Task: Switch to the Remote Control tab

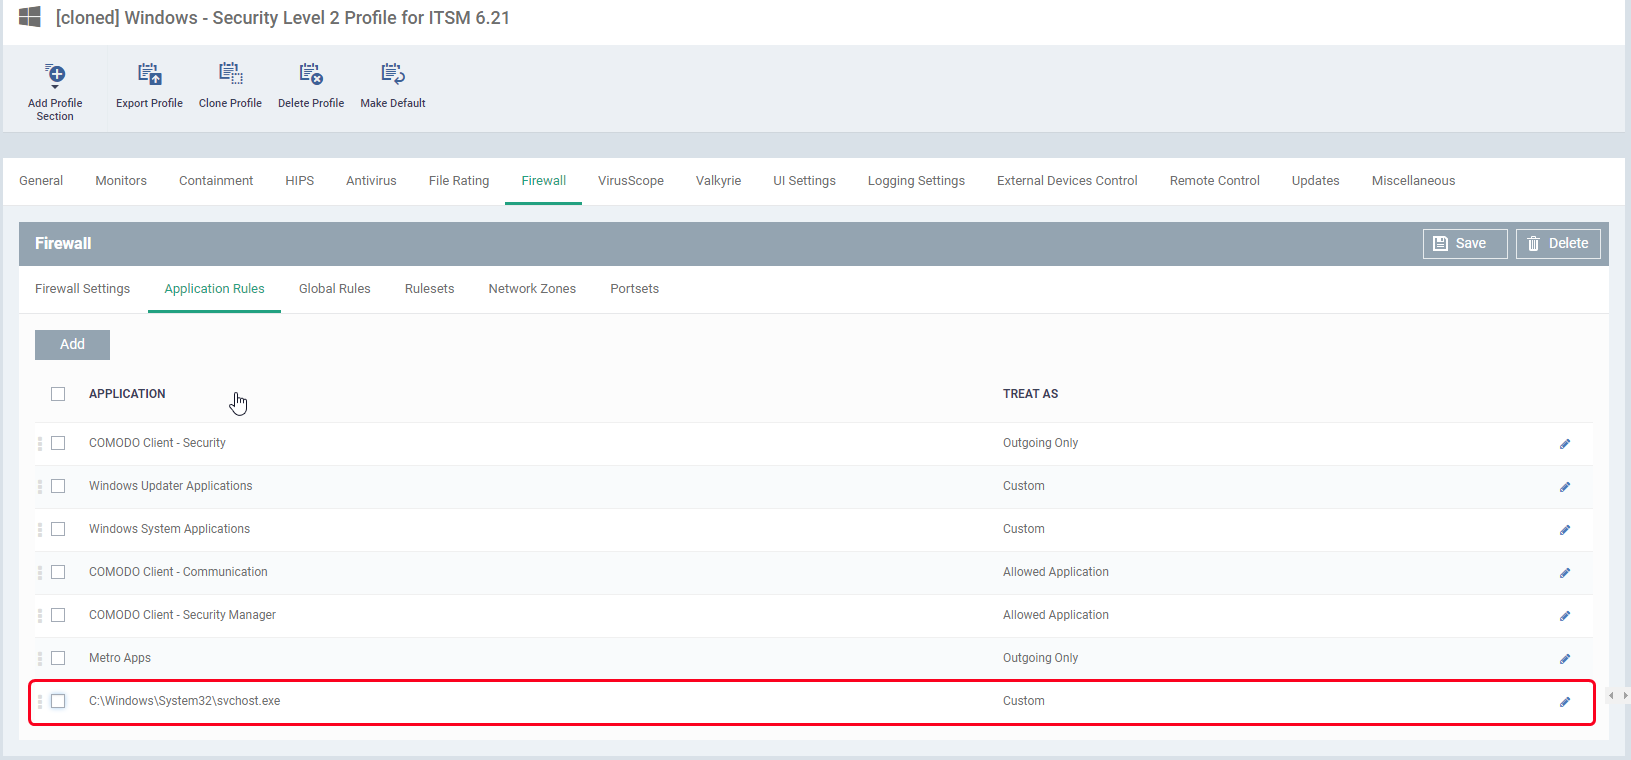Action: coord(1214,181)
